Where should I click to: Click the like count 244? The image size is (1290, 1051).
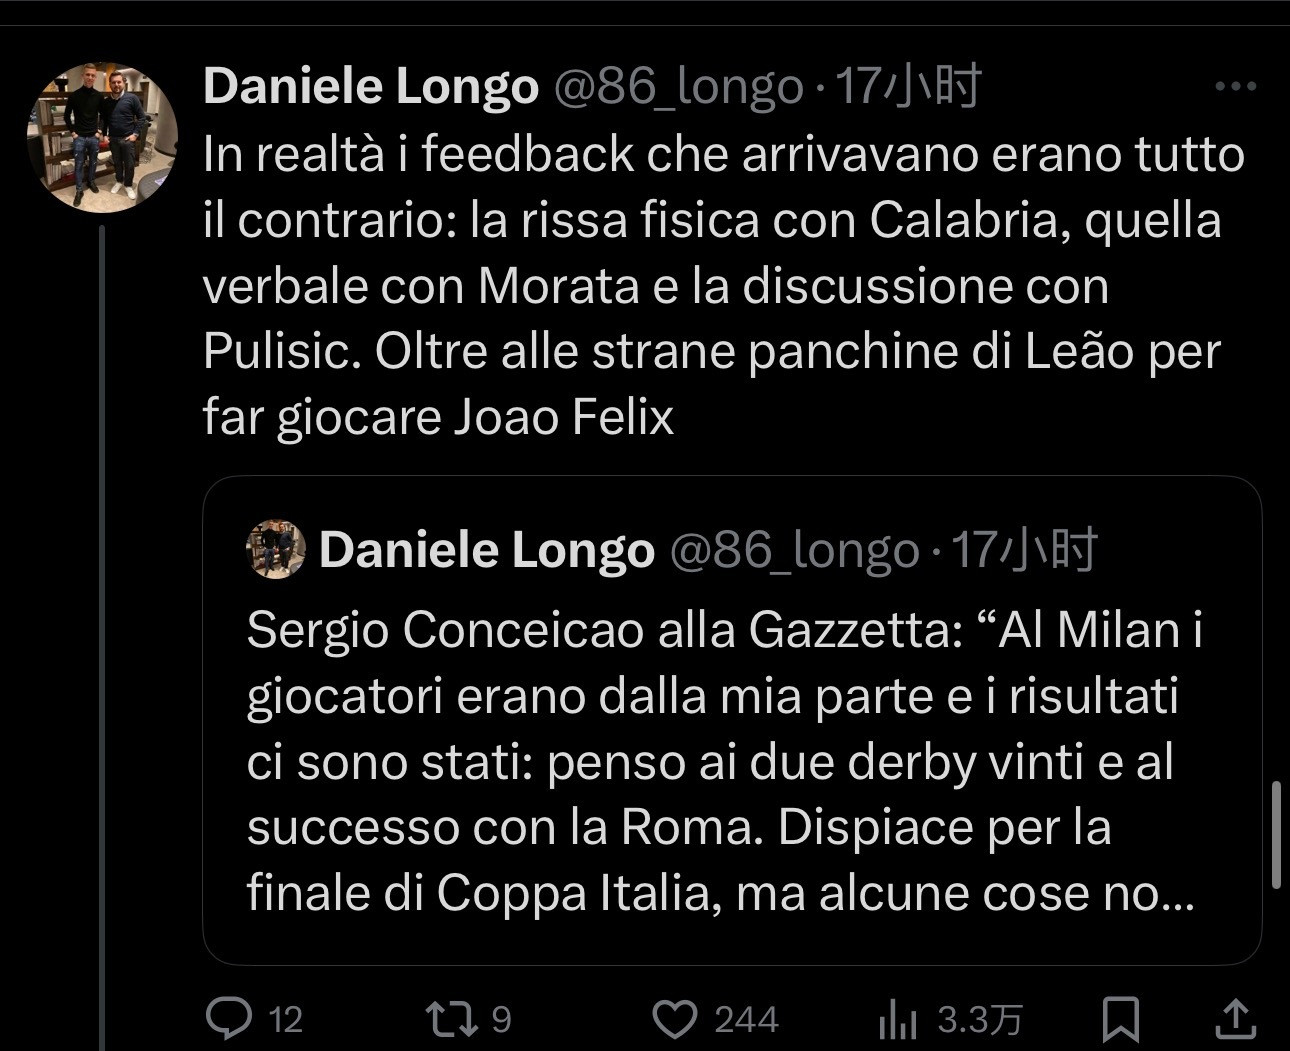[746, 1019]
